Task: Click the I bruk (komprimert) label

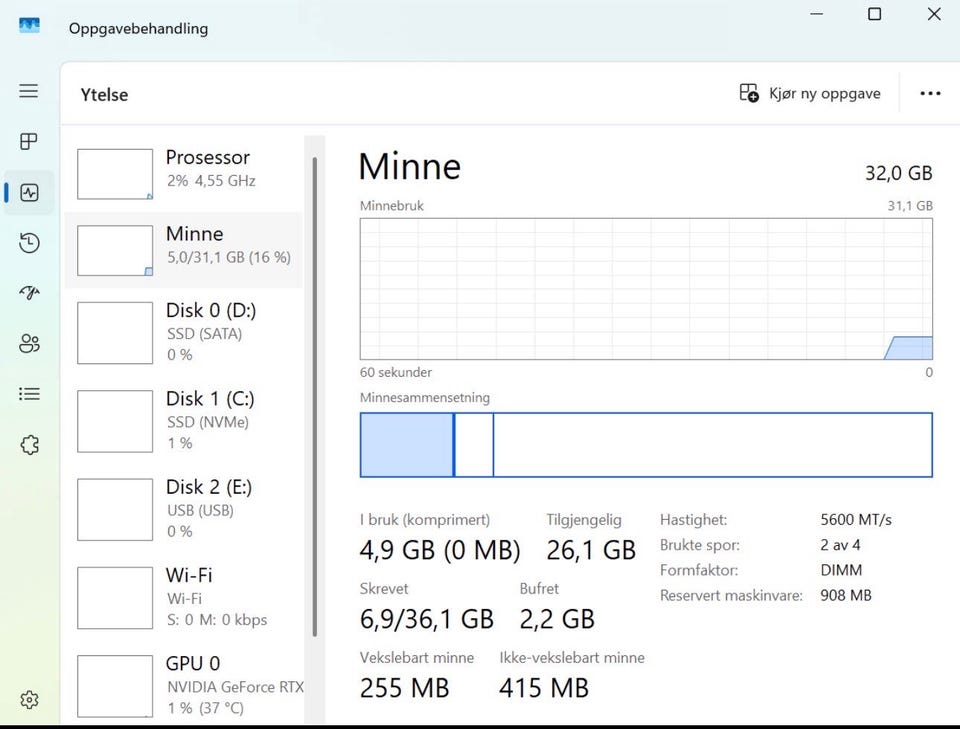Action: pos(425,520)
